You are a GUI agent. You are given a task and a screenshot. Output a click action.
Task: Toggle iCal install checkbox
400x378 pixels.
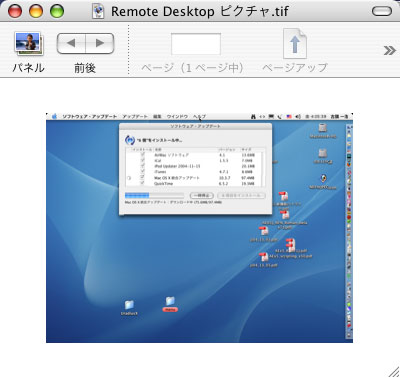point(142,160)
